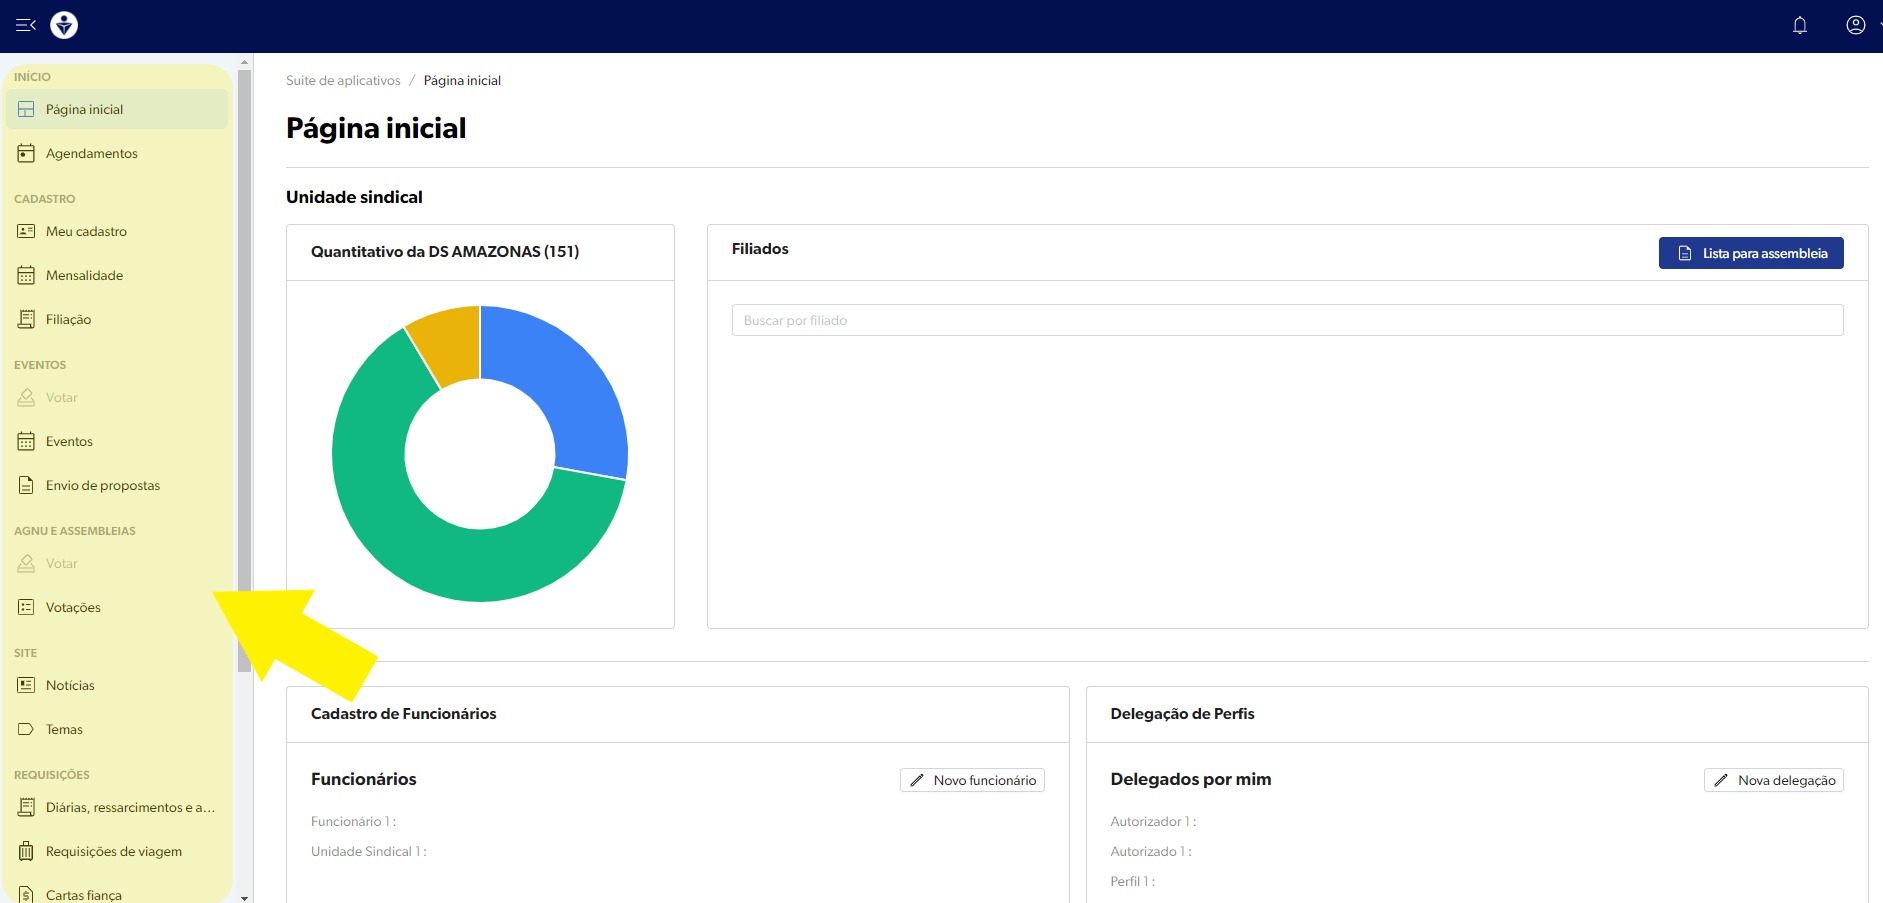Click the Novo funcionário button

point(972,780)
